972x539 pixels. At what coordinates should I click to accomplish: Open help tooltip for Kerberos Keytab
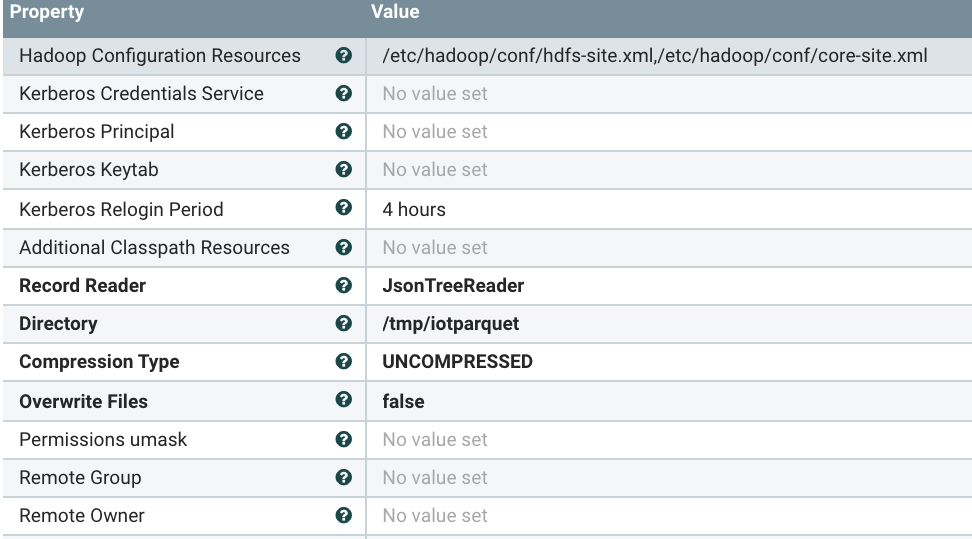pyautogui.click(x=343, y=170)
